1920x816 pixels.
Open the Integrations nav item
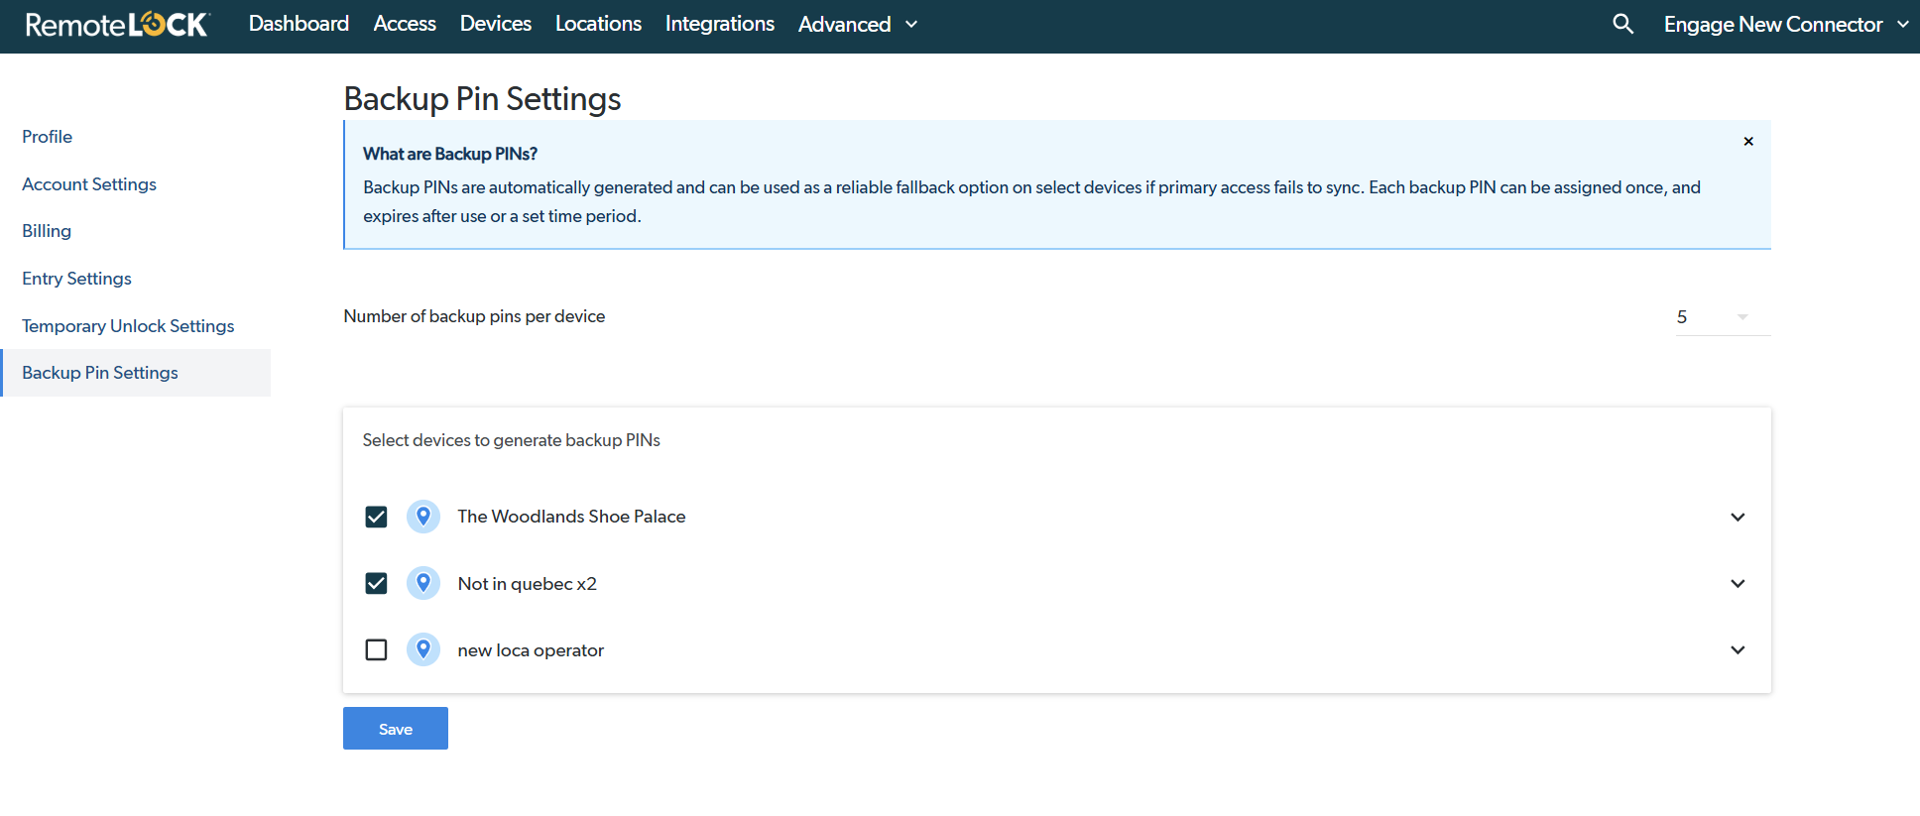tap(720, 23)
